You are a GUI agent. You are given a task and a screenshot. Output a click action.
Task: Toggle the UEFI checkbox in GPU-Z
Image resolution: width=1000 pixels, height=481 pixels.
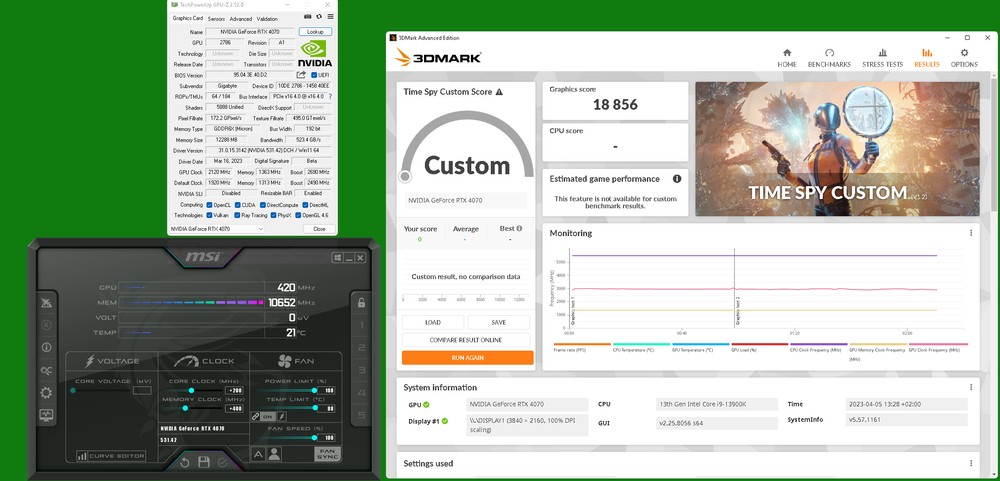[314, 75]
